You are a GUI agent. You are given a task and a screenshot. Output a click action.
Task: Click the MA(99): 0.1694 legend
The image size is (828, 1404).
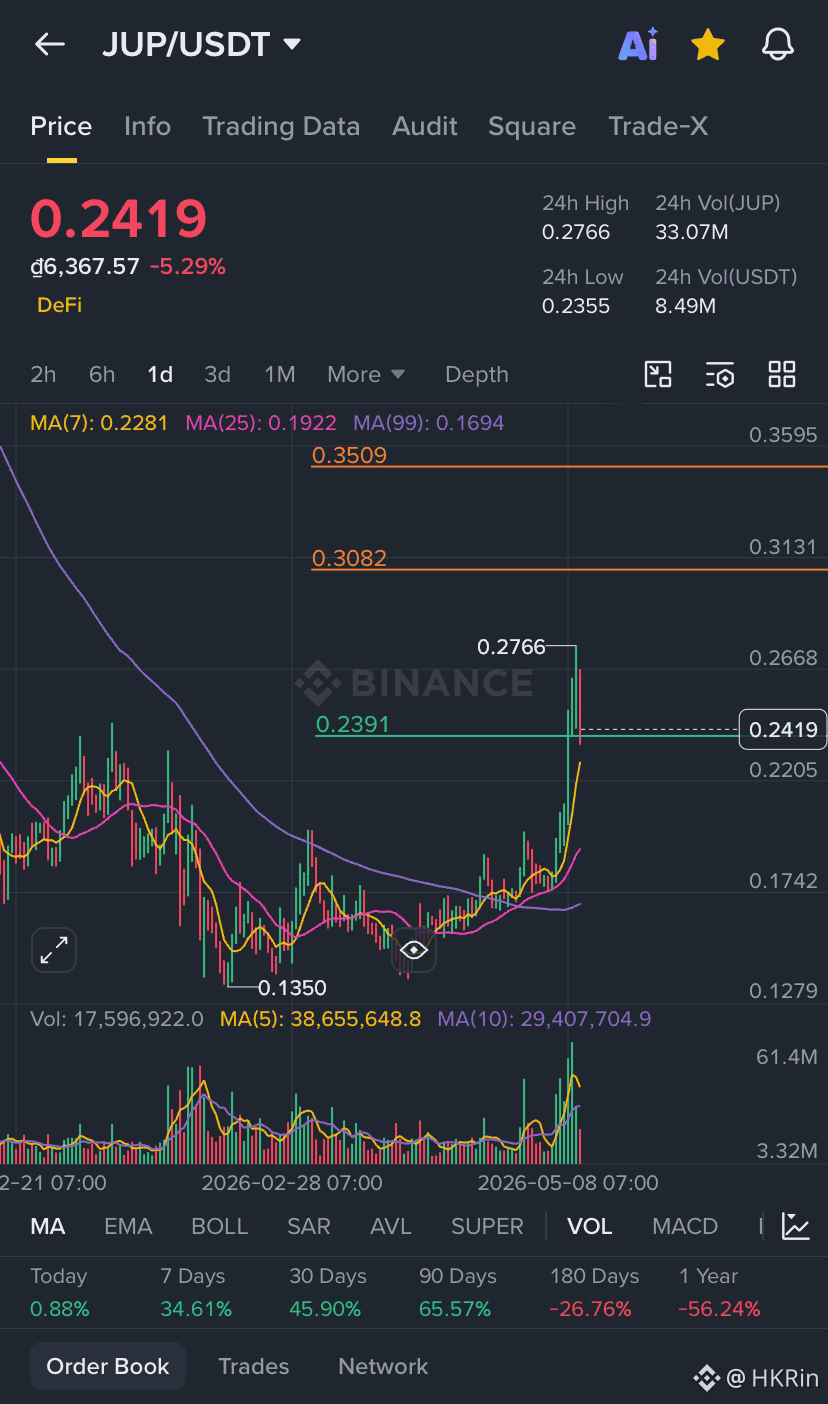tap(429, 423)
